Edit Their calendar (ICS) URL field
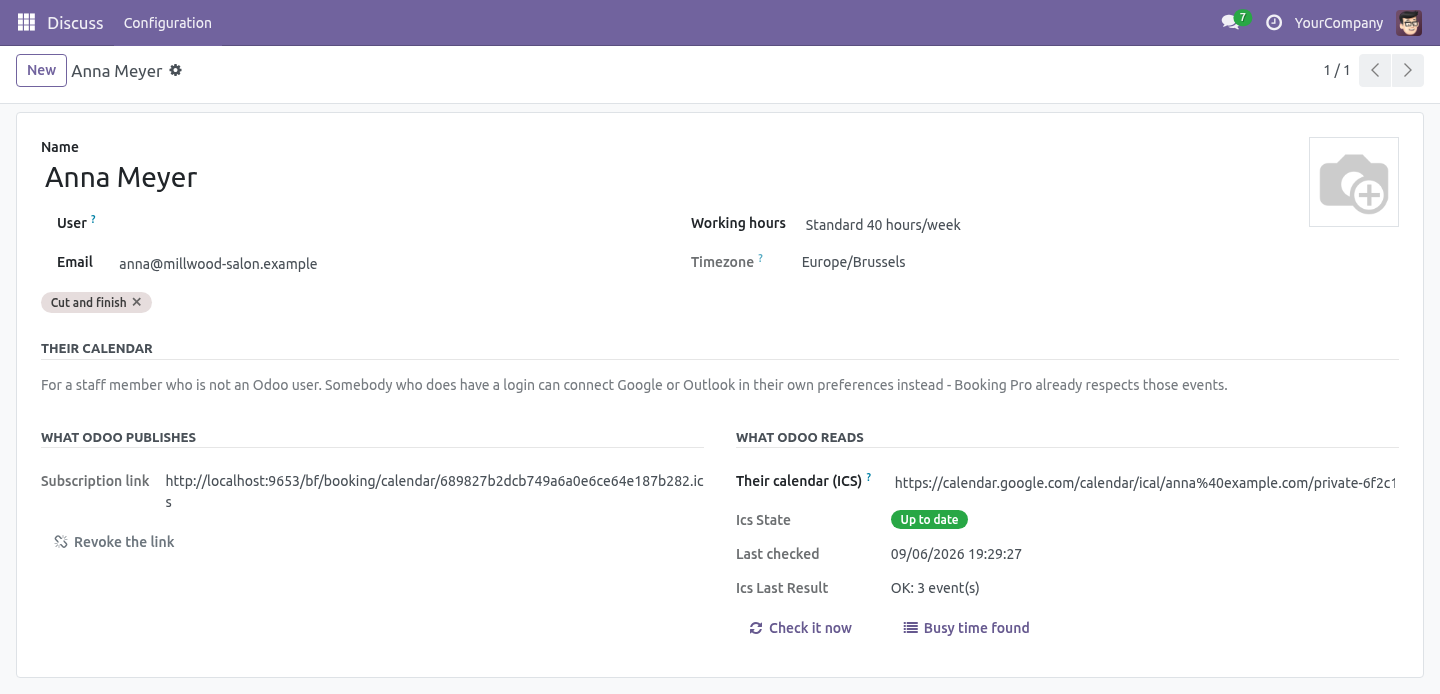 (1144, 482)
